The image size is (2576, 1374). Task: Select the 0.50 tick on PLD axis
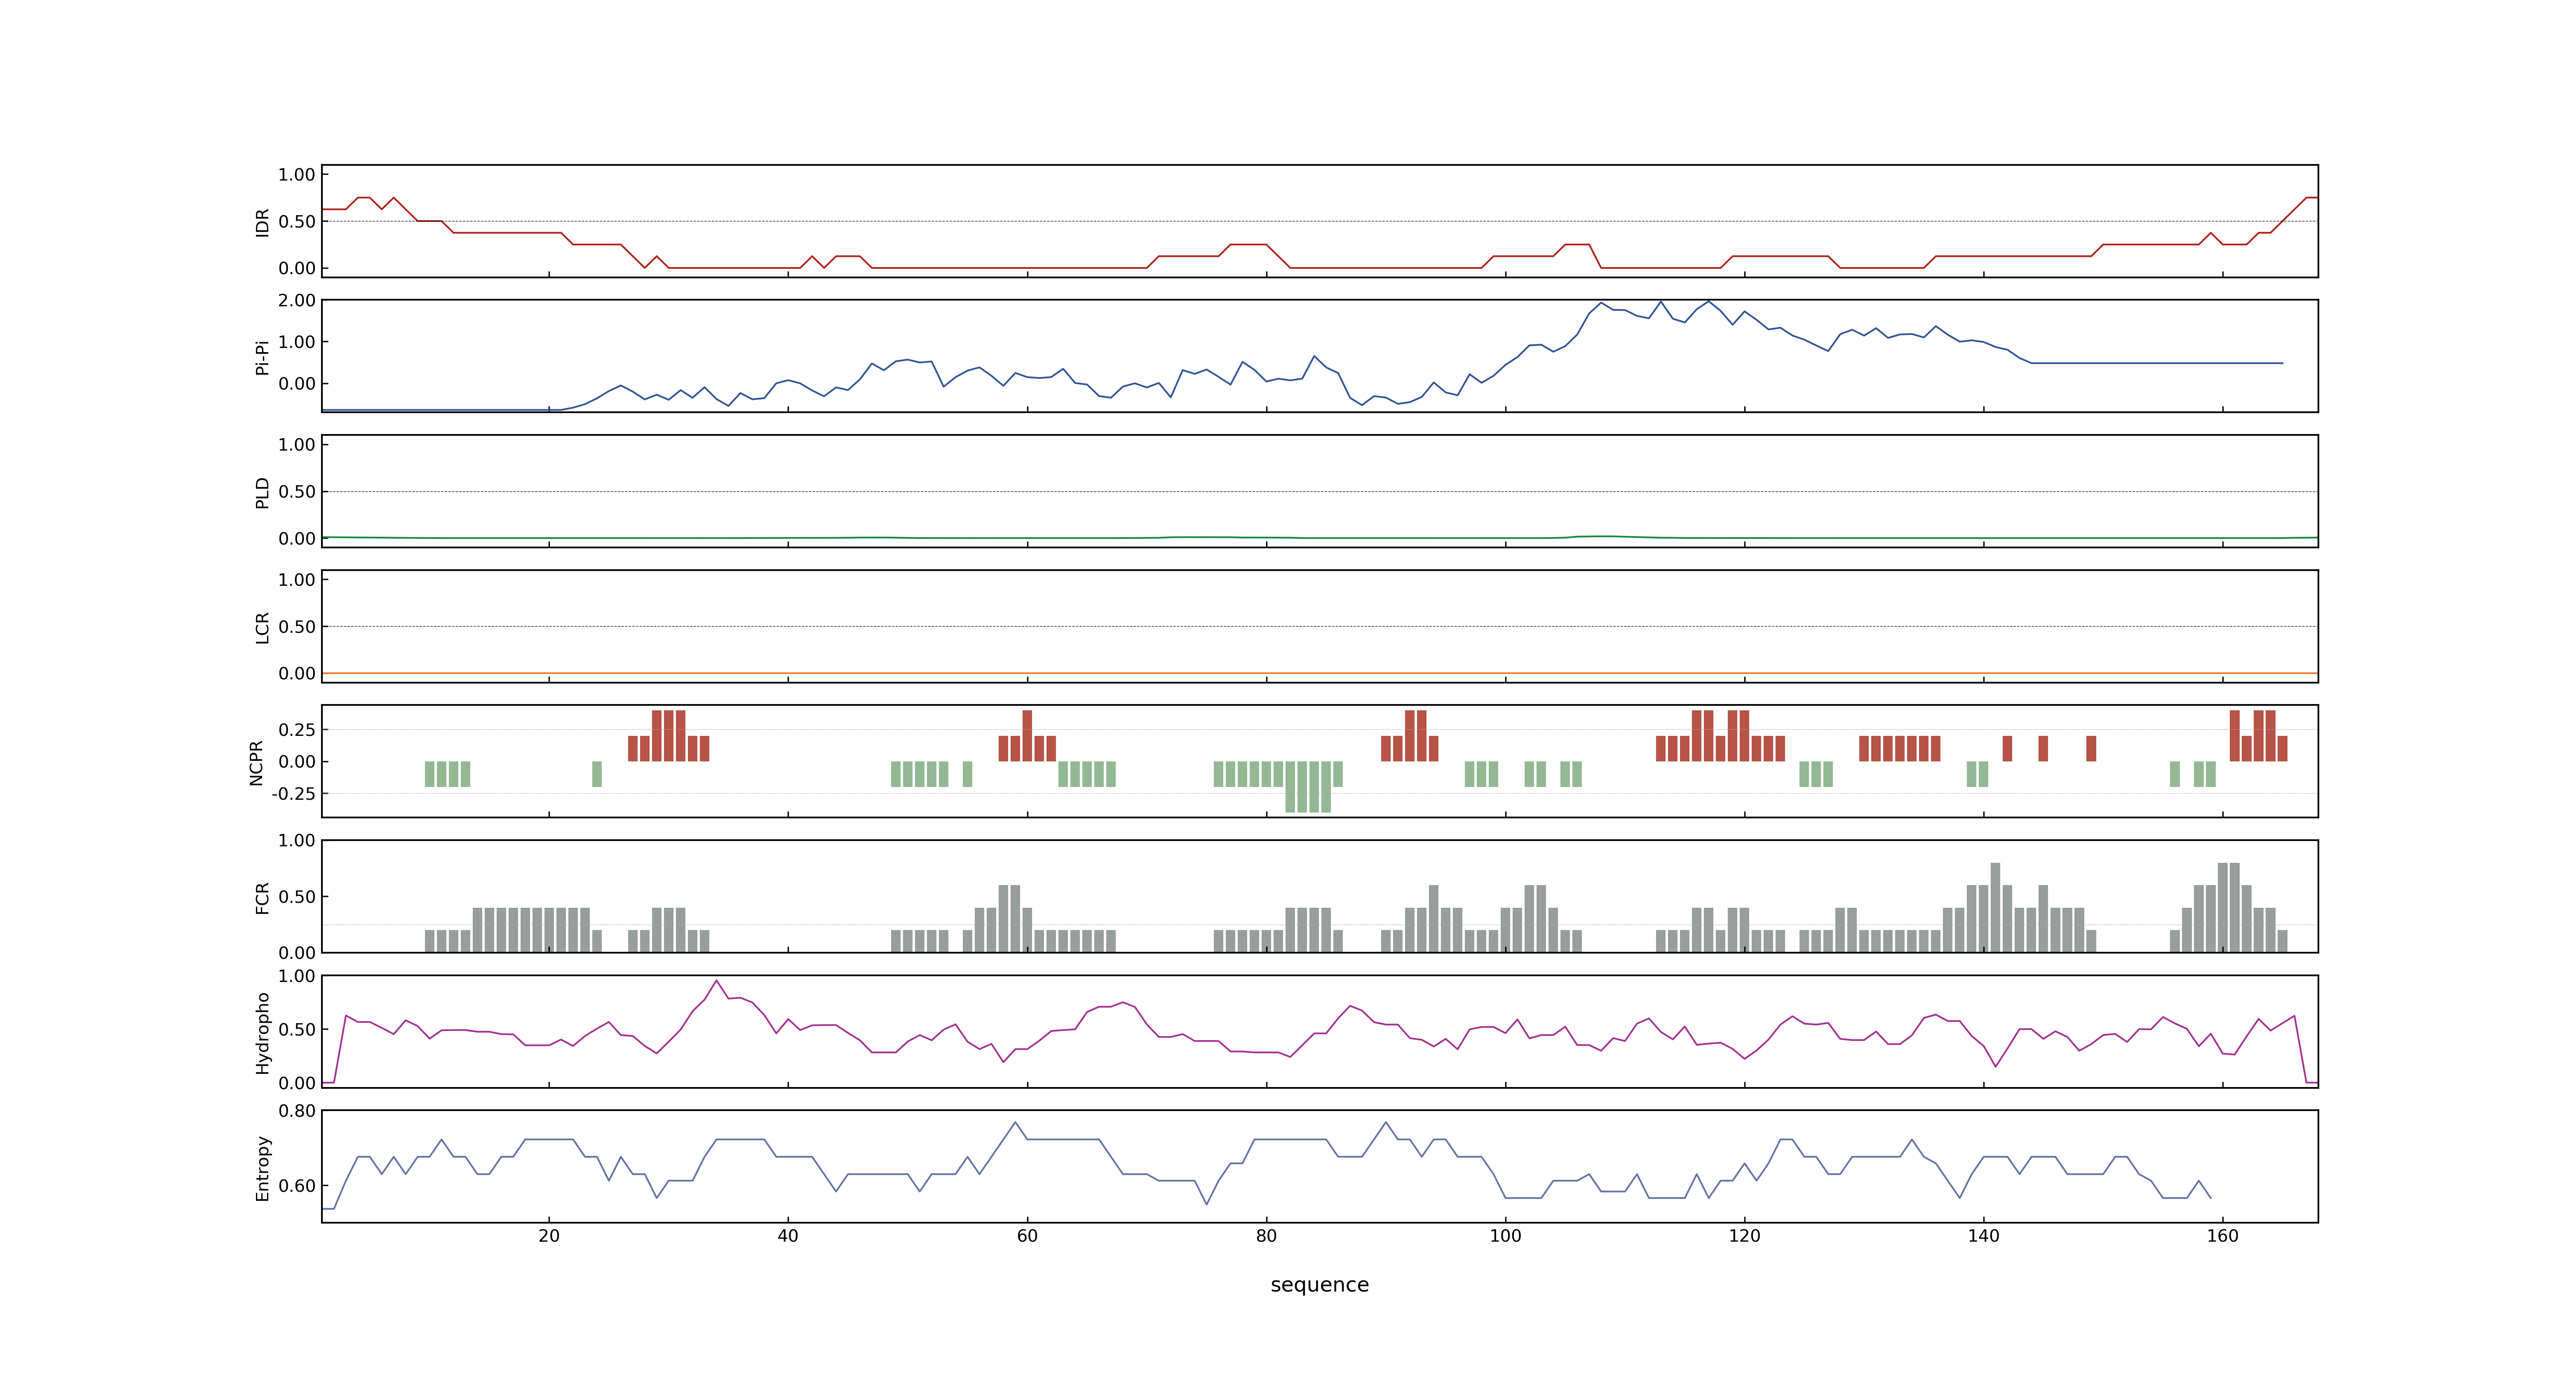pos(297,492)
